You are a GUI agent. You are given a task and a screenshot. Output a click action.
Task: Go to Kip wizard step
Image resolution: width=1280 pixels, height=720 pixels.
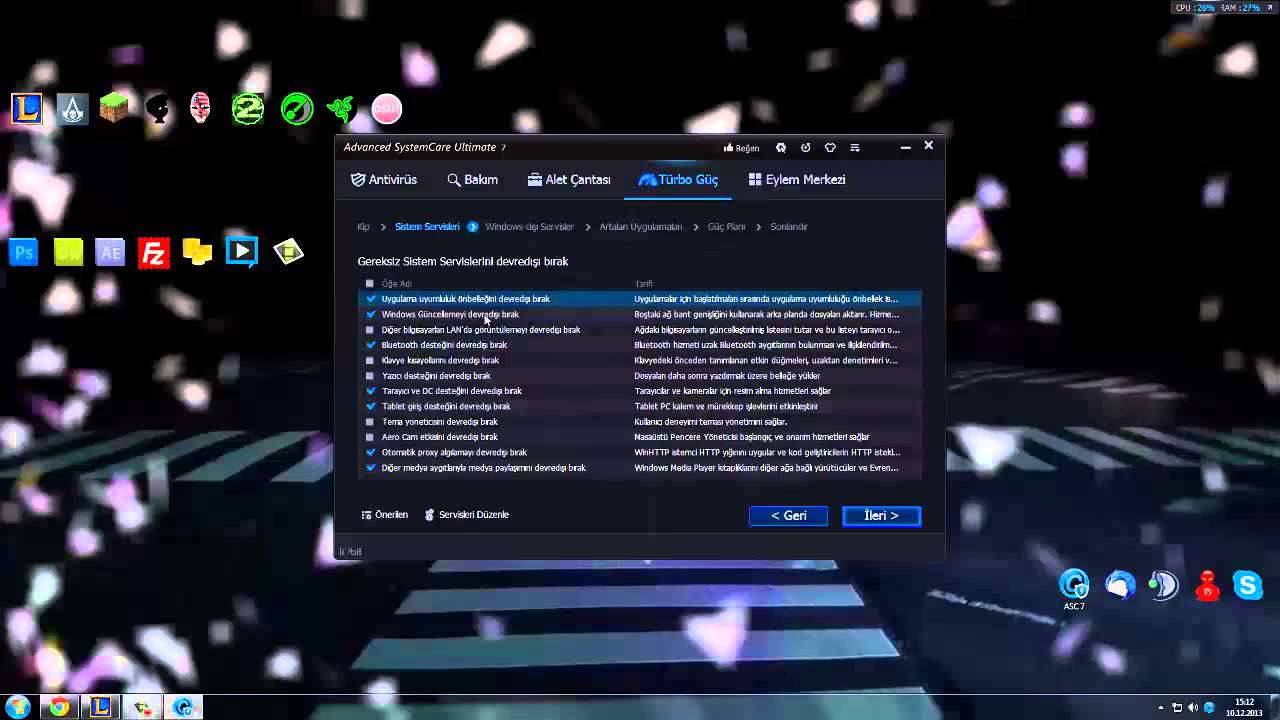363,227
